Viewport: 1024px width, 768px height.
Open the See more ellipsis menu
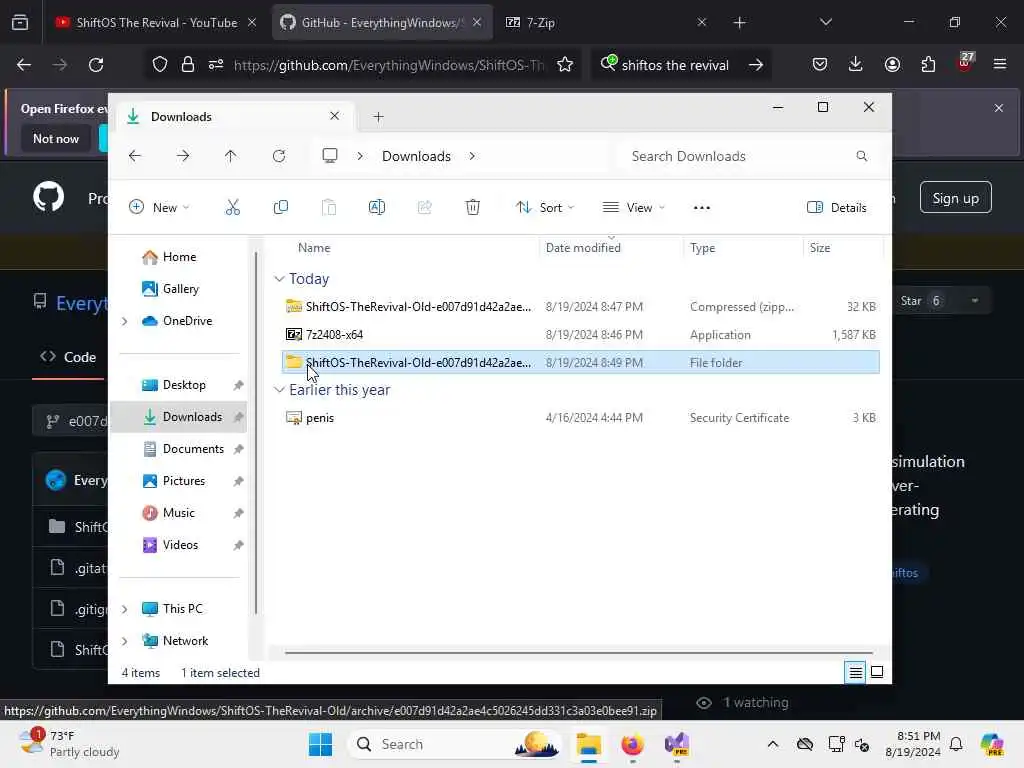pyautogui.click(x=701, y=208)
